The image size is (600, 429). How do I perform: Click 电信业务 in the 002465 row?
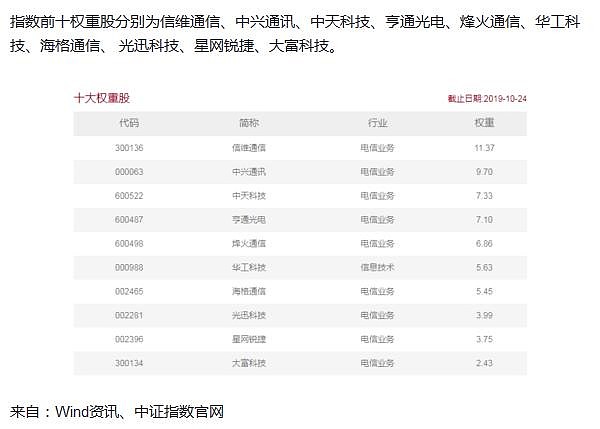pyautogui.click(x=377, y=292)
